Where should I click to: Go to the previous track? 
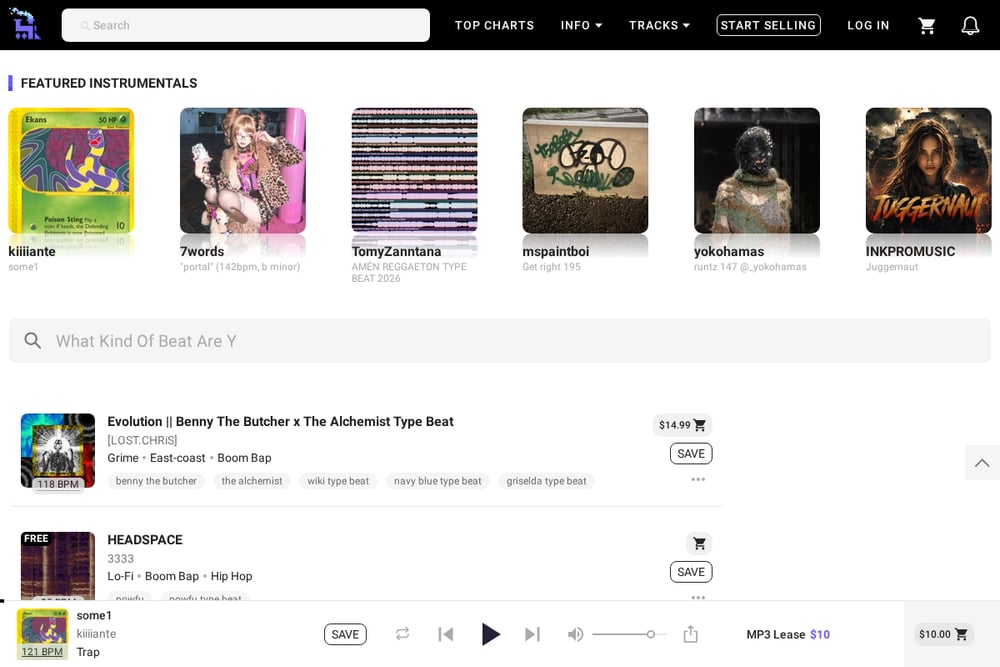(446, 634)
